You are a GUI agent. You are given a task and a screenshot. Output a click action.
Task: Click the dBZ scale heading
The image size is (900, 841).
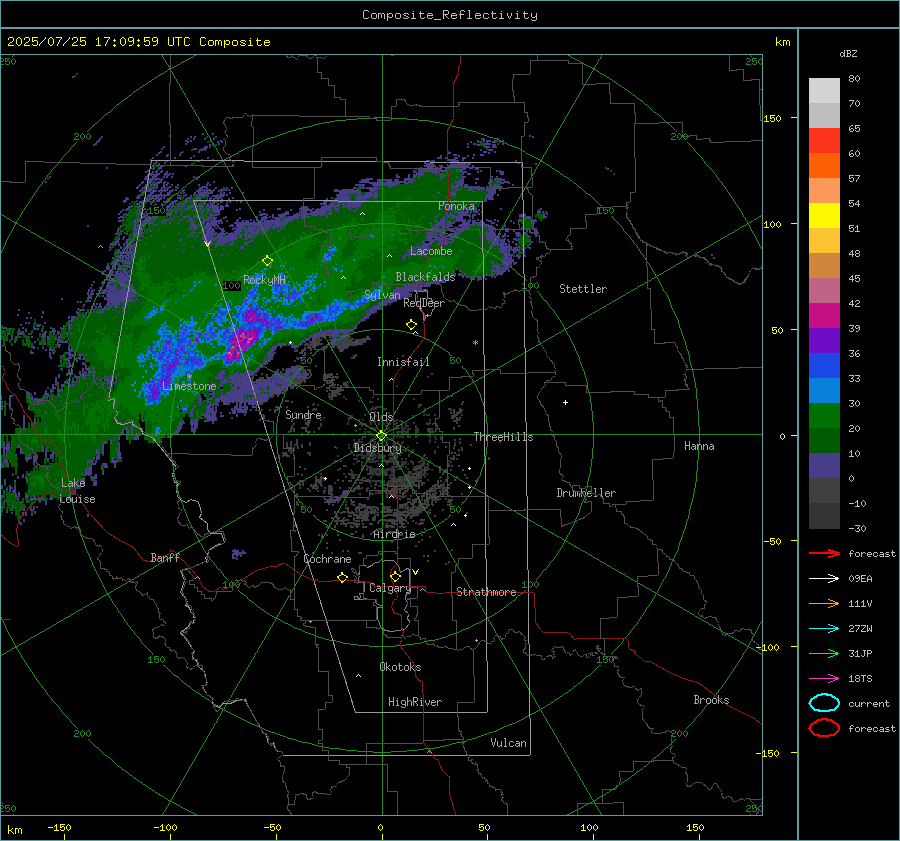(848, 53)
